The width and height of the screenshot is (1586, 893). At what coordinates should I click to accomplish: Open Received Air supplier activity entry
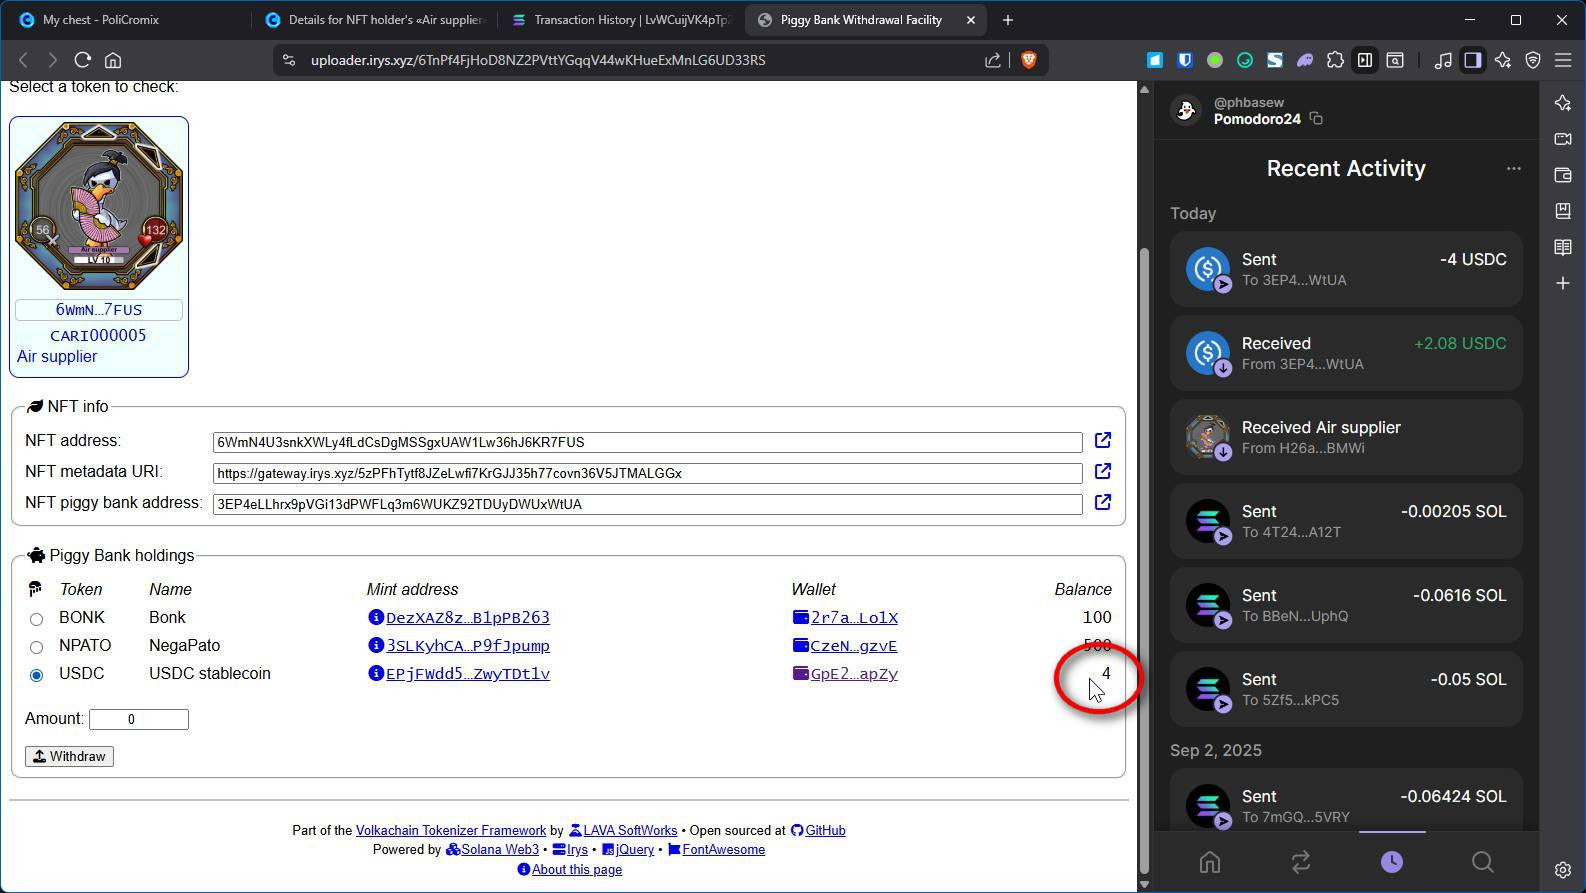click(x=1346, y=437)
